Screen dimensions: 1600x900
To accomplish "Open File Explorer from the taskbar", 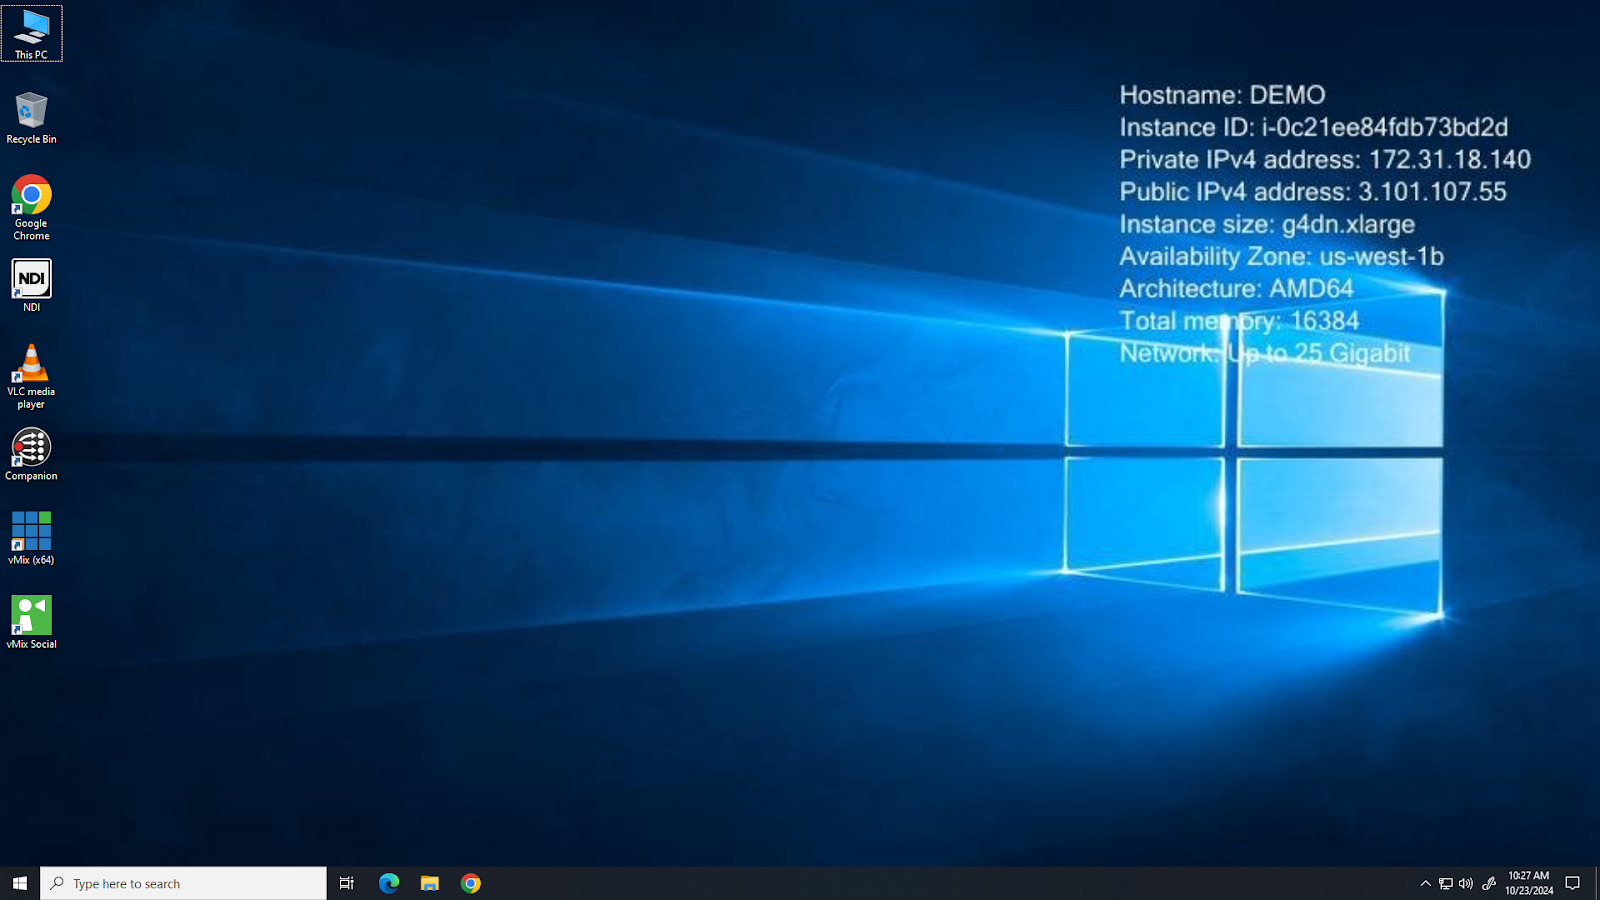I will tap(430, 883).
